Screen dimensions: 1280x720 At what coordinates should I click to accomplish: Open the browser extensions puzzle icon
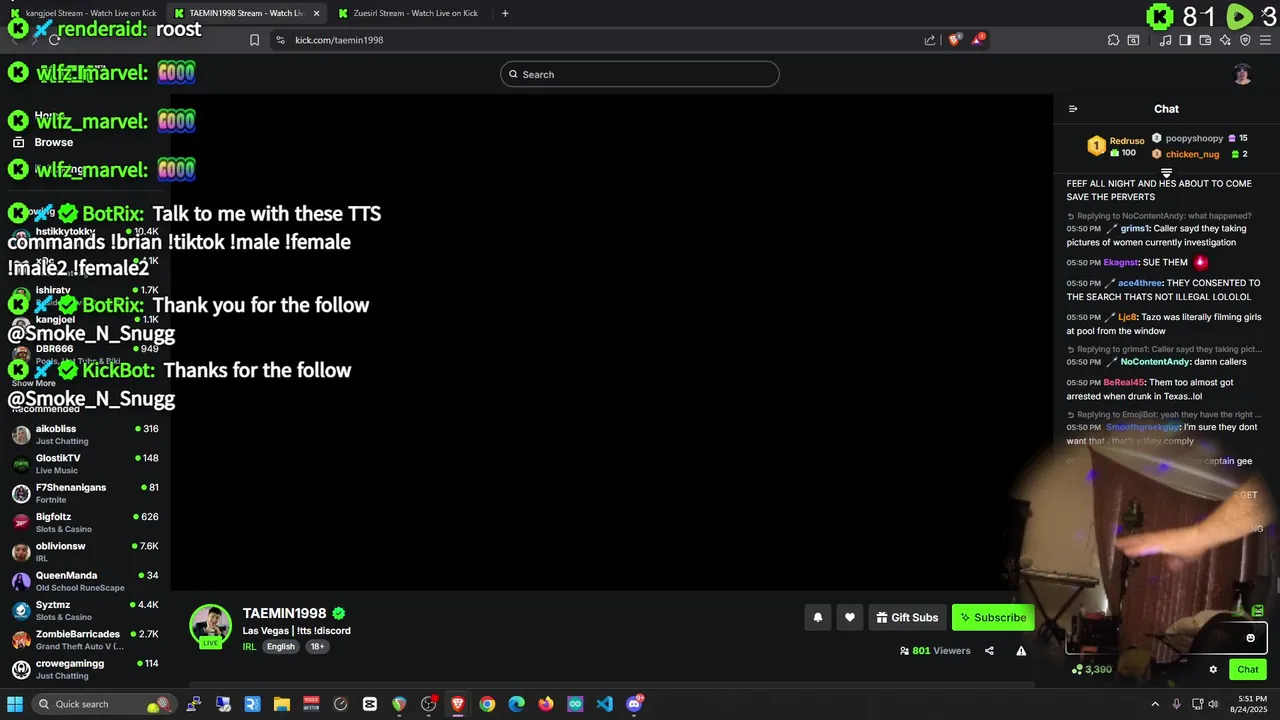pyautogui.click(x=1113, y=40)
